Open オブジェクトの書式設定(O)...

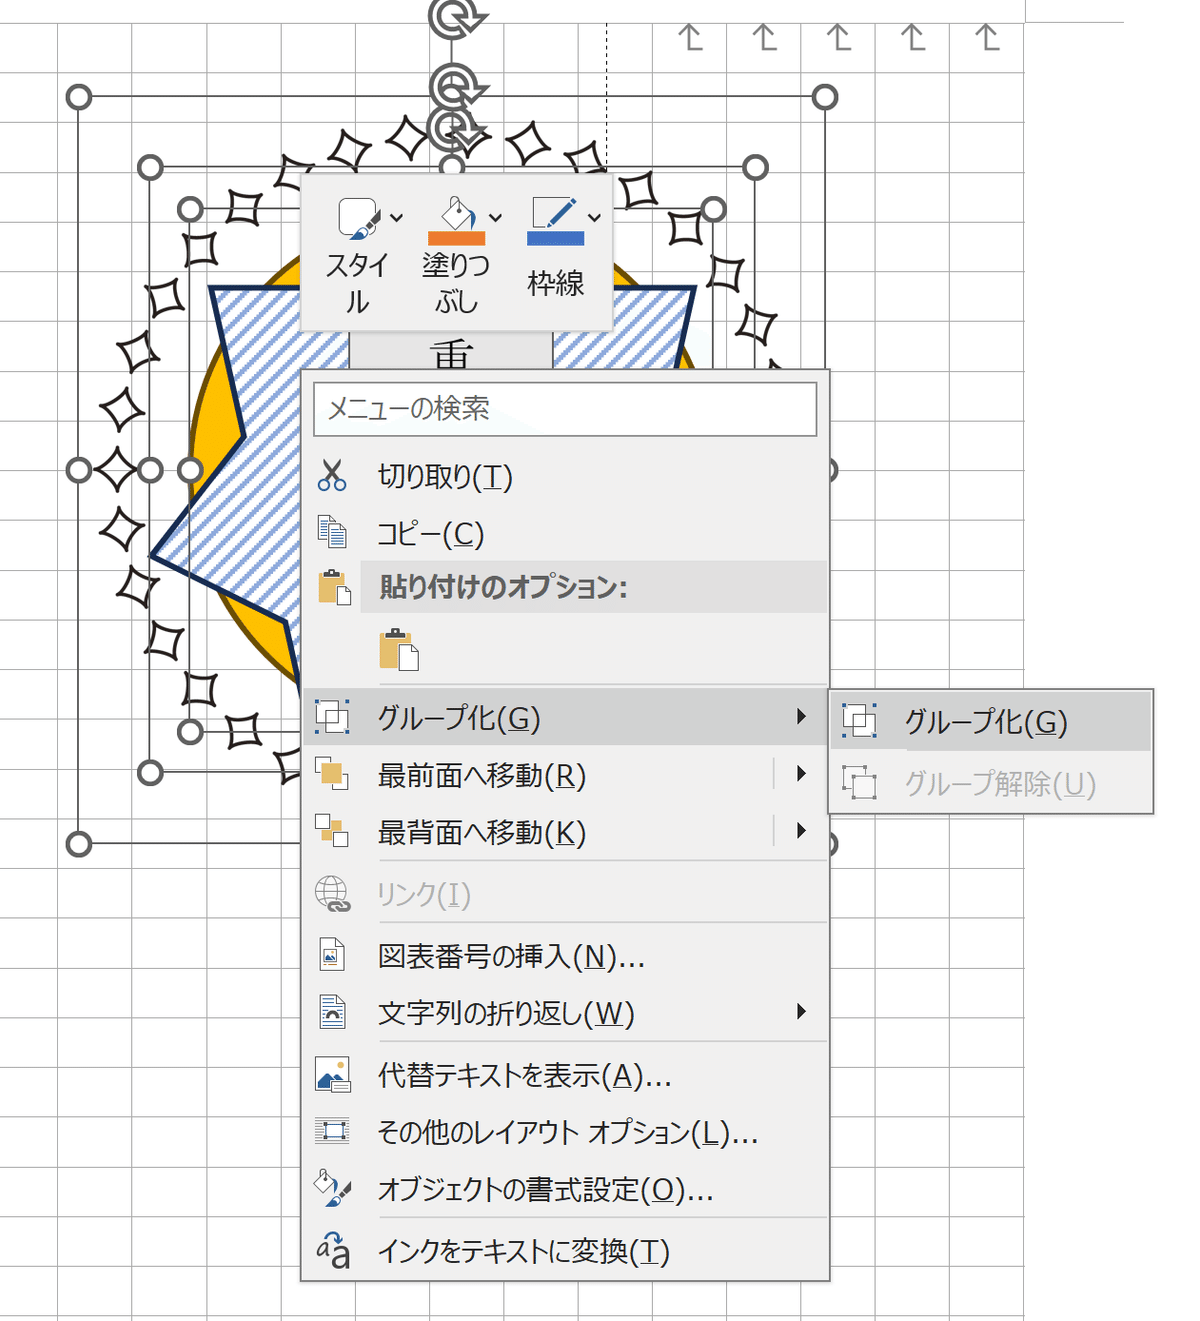pyautogui.click(x=565, y=1189)
